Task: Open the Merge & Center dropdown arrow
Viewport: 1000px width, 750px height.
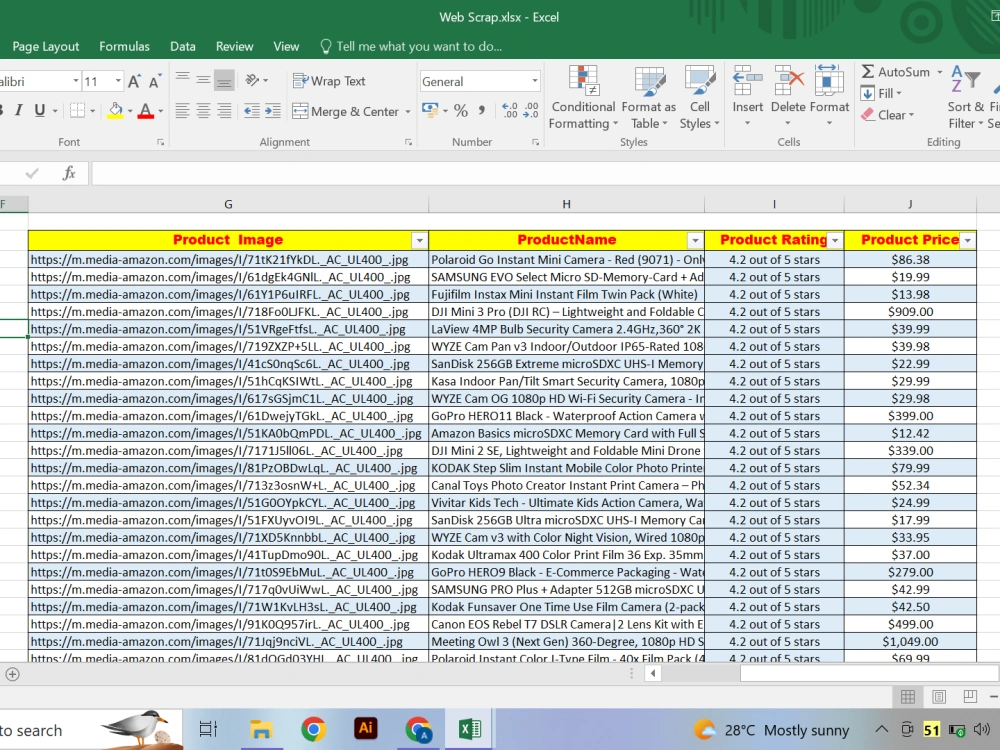Action: point(408,112)
